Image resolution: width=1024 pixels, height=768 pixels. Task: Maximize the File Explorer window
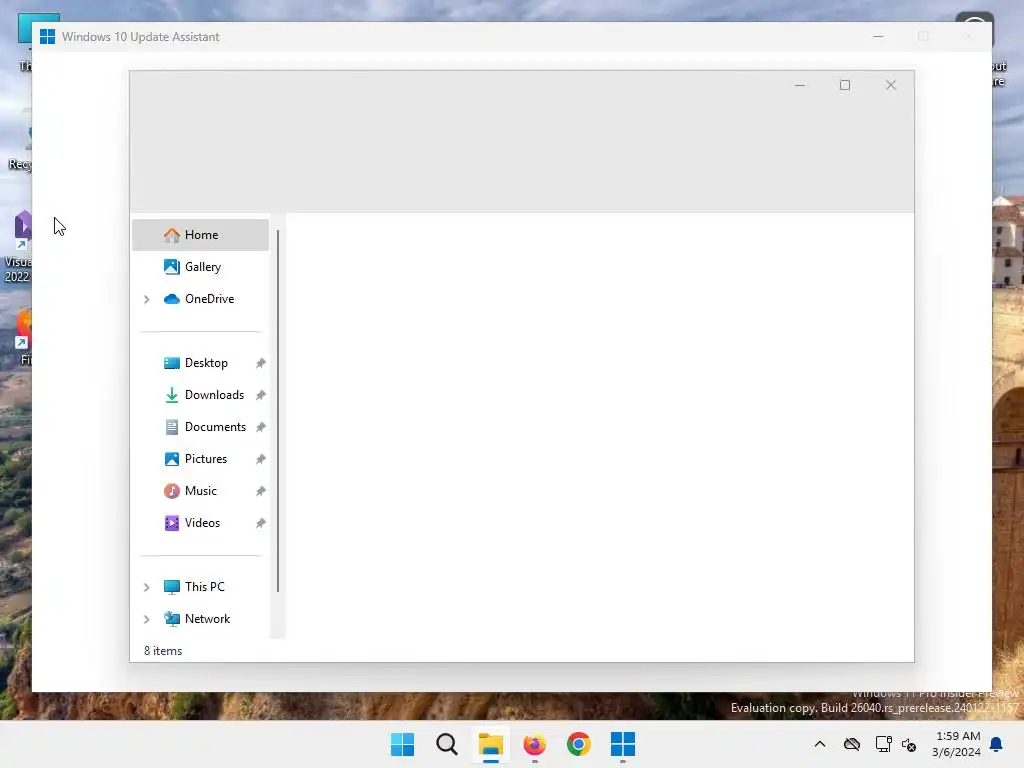tap(845, 86)
